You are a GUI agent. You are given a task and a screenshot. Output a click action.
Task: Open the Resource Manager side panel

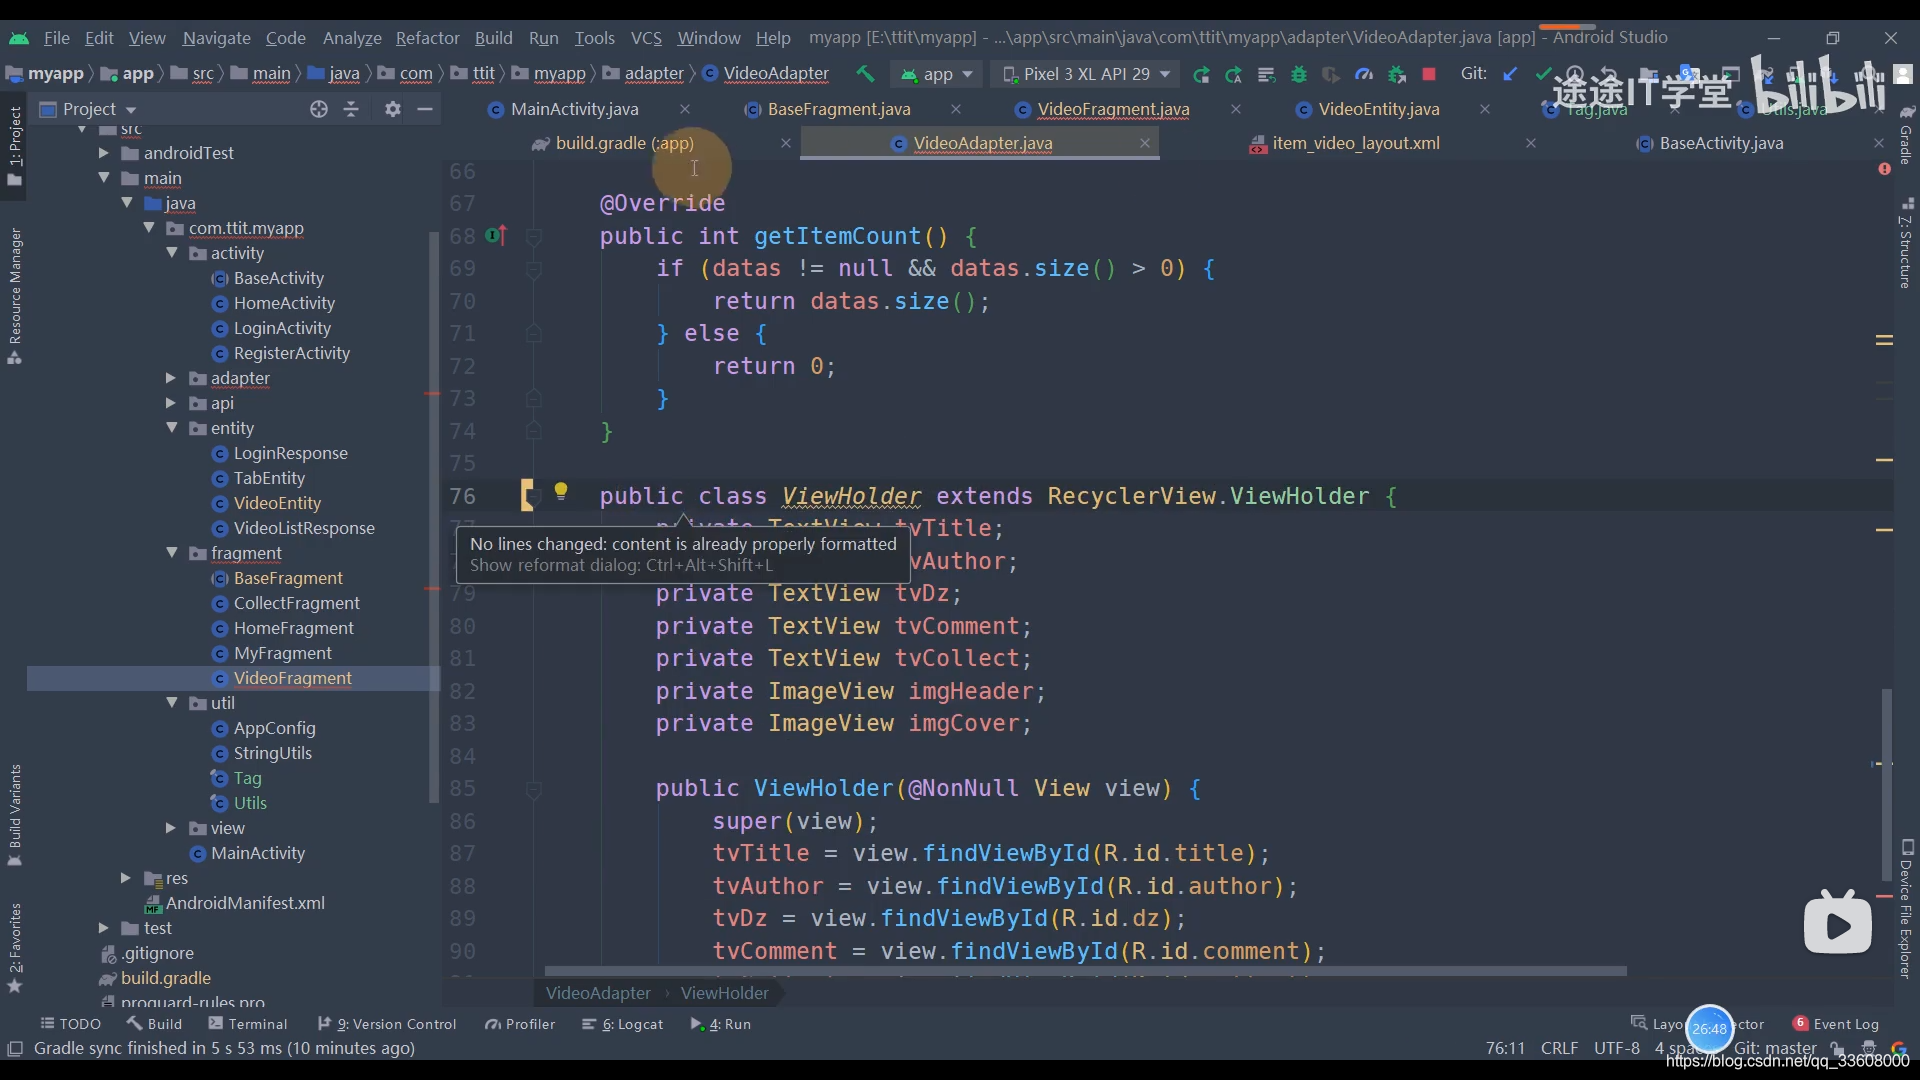click(15, 296)
